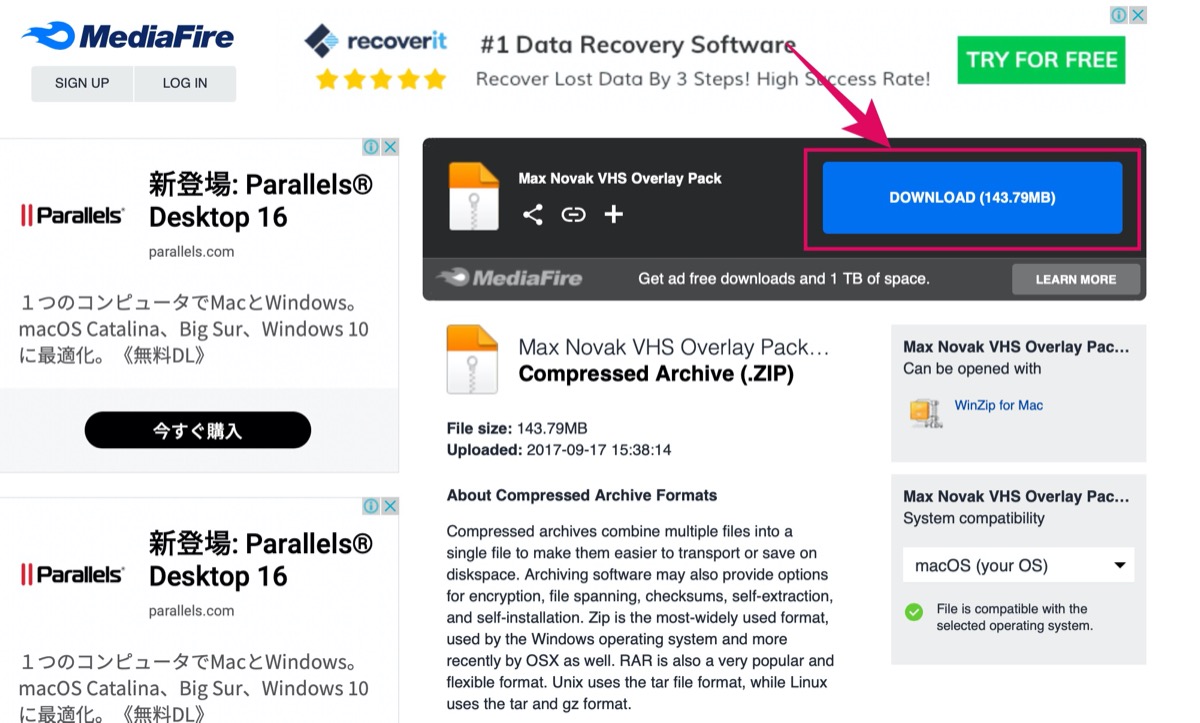Click the 'Uploaded: 2017-09-17 15:38:14' text
Screen dimensions: 1200x723
(559, 450)
